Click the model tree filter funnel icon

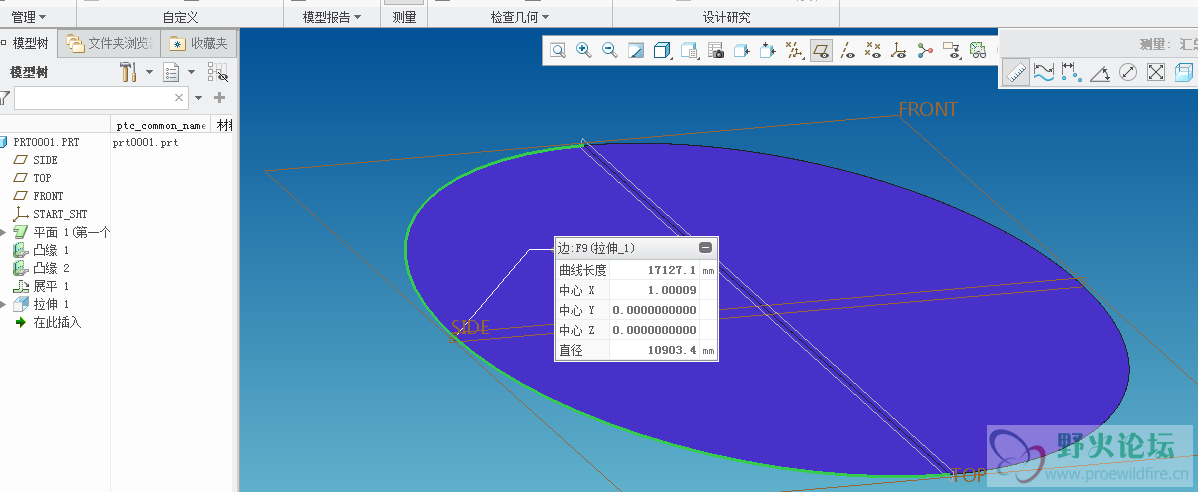pos(5,98)
